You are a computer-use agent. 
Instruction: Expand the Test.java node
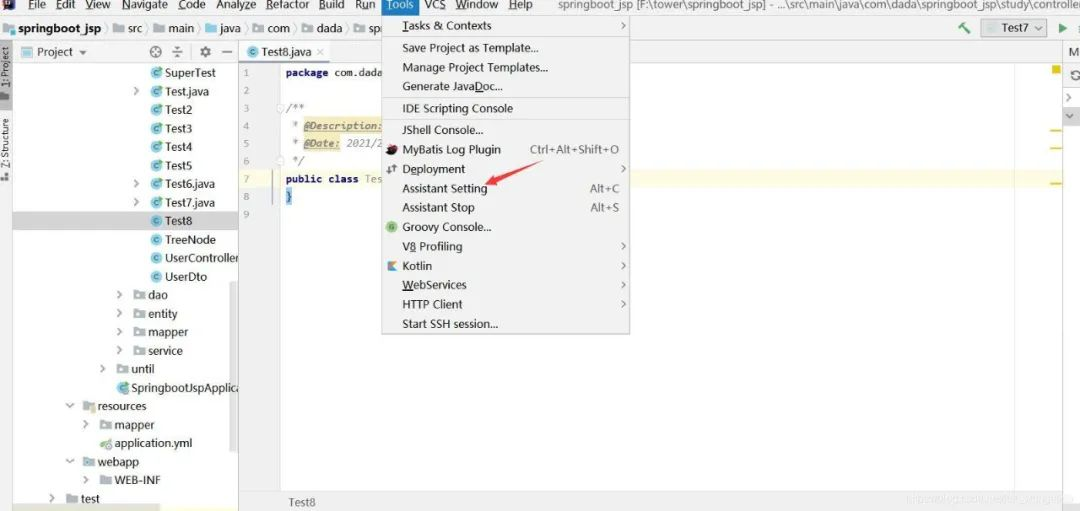[x=136, y=91]
